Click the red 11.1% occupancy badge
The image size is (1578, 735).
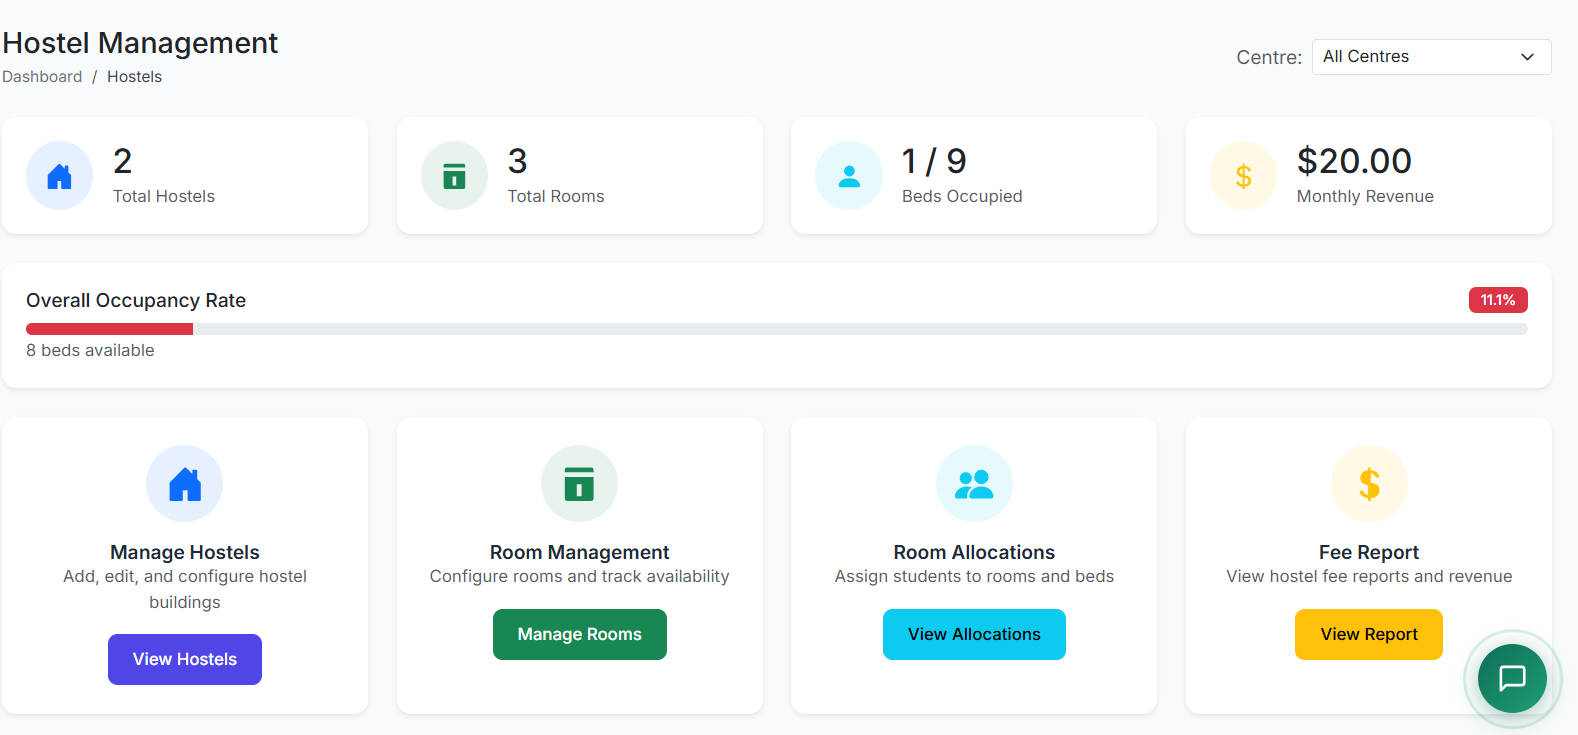[x=1498, y=300]
